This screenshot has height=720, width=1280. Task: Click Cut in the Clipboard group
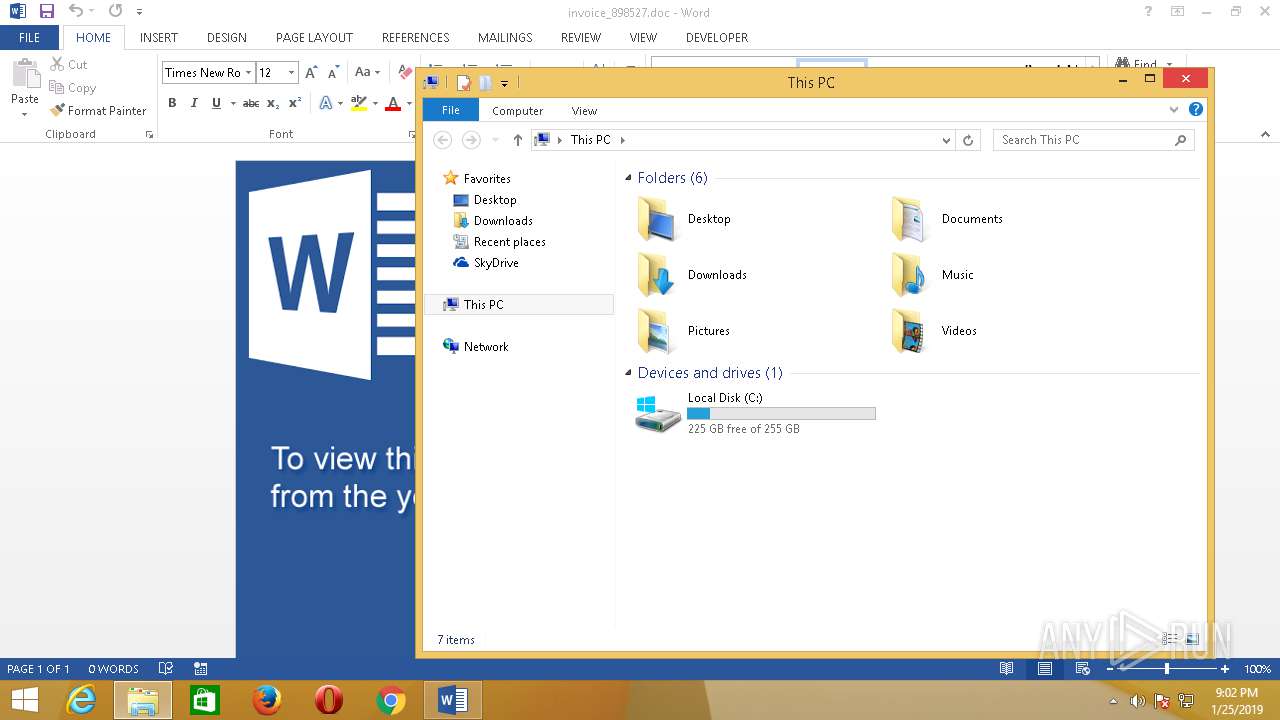68,64
